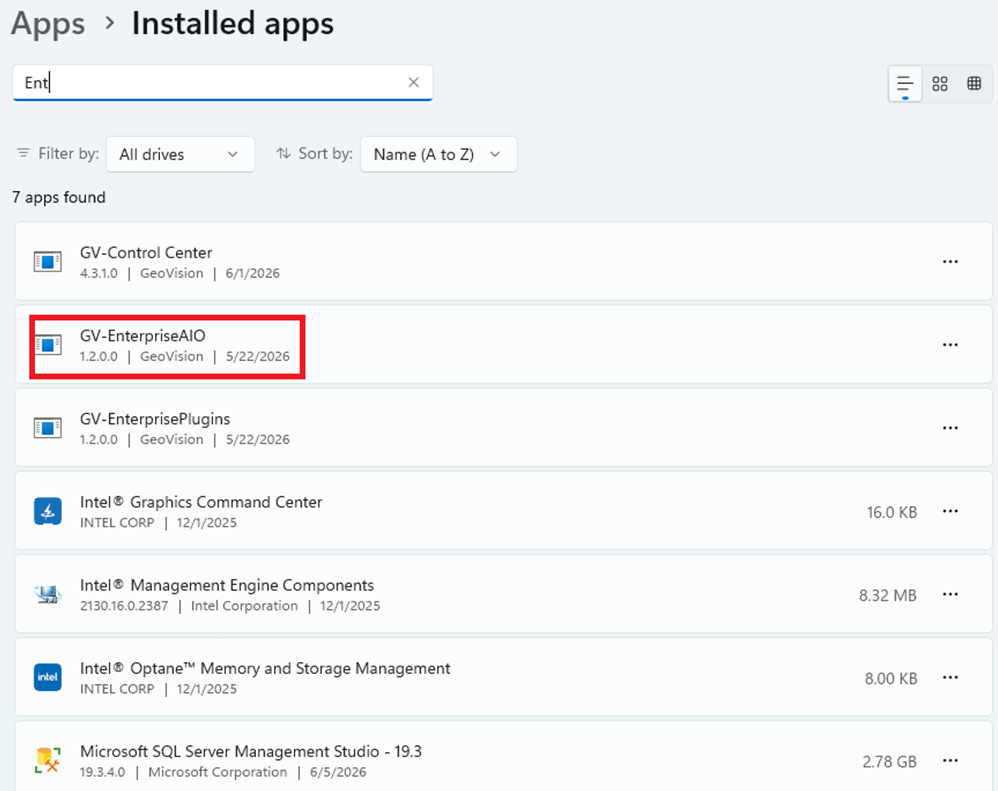Click the 8.00 KB size value

(891, 679)
